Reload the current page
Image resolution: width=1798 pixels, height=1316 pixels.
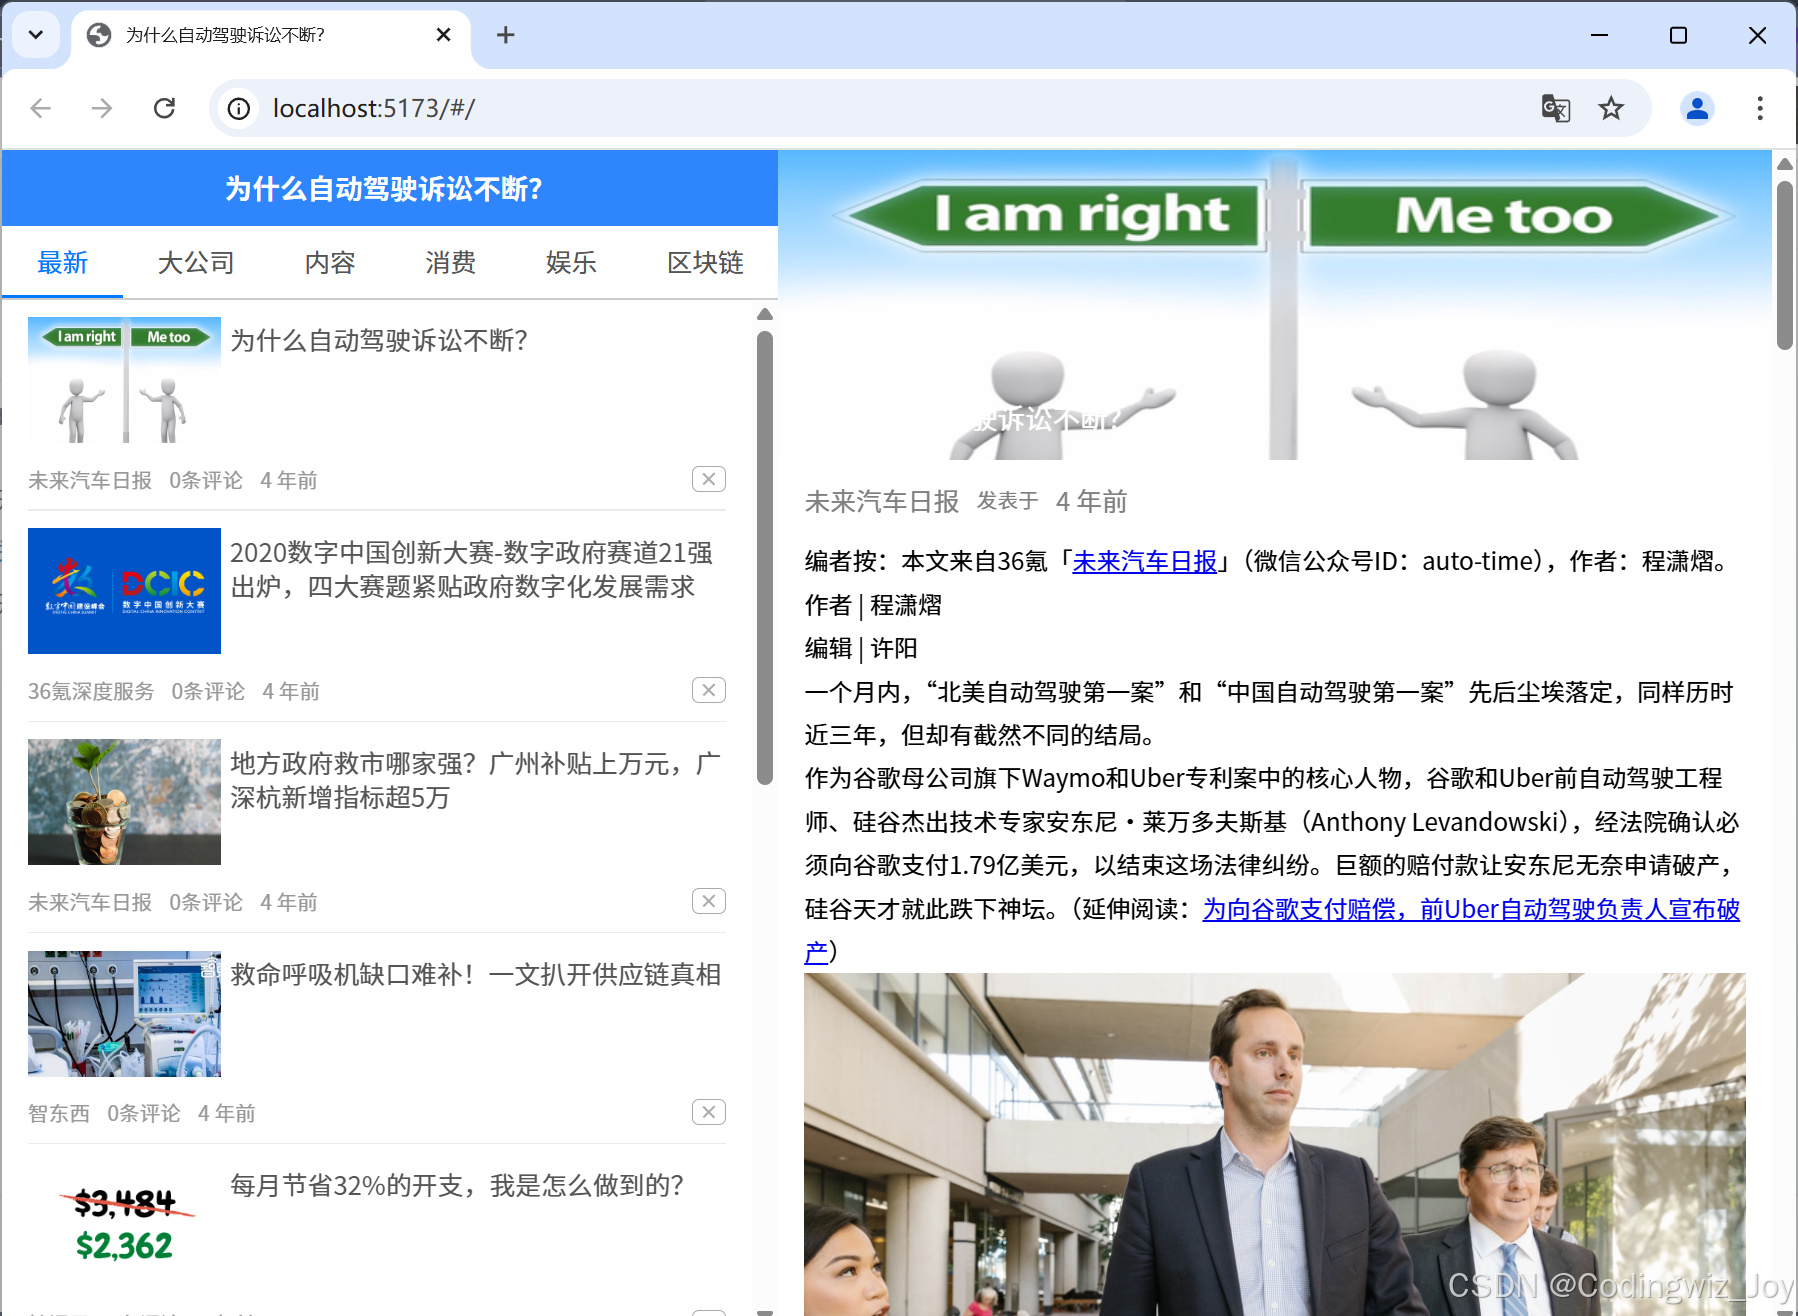pos(165,108)
